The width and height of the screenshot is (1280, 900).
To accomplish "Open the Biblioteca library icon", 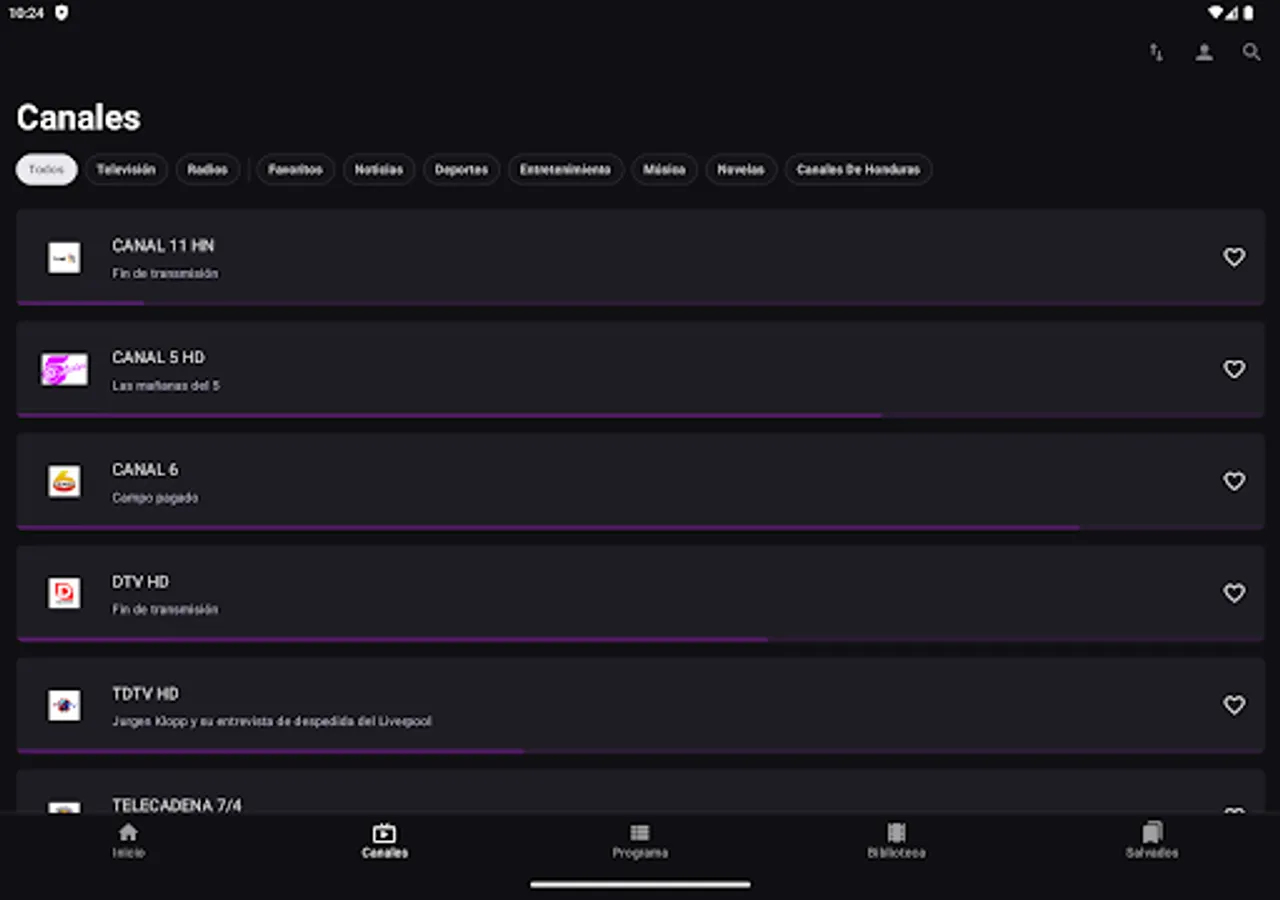I will coord(896,838).
